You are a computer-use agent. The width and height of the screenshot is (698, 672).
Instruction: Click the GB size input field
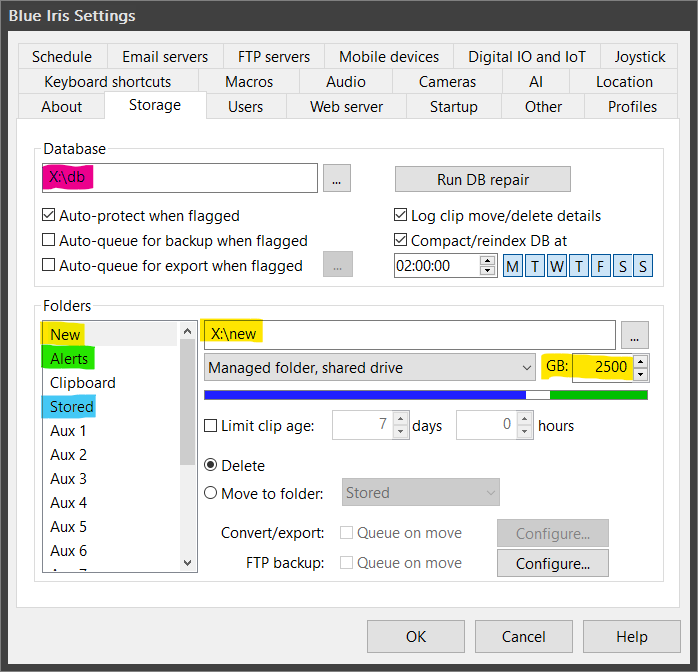pos(602,368)
